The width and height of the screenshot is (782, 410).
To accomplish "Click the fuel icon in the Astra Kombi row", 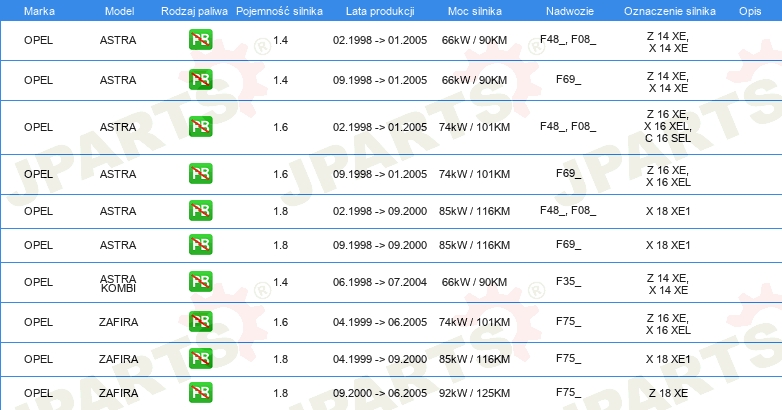I will click(201, 281).
